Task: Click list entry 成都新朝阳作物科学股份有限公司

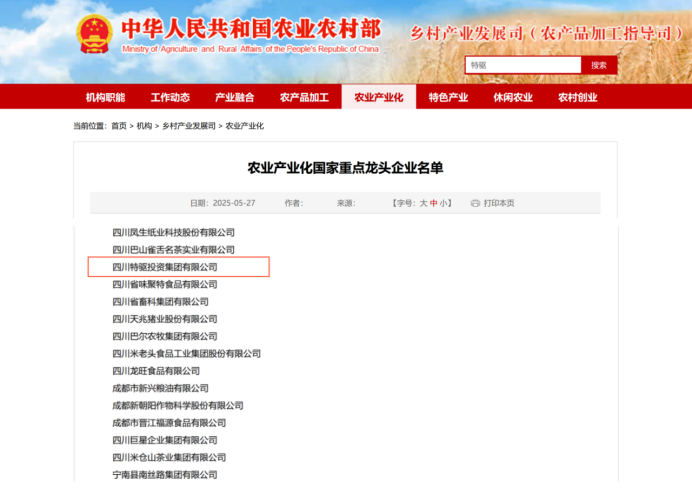Action: click(178, 405)
